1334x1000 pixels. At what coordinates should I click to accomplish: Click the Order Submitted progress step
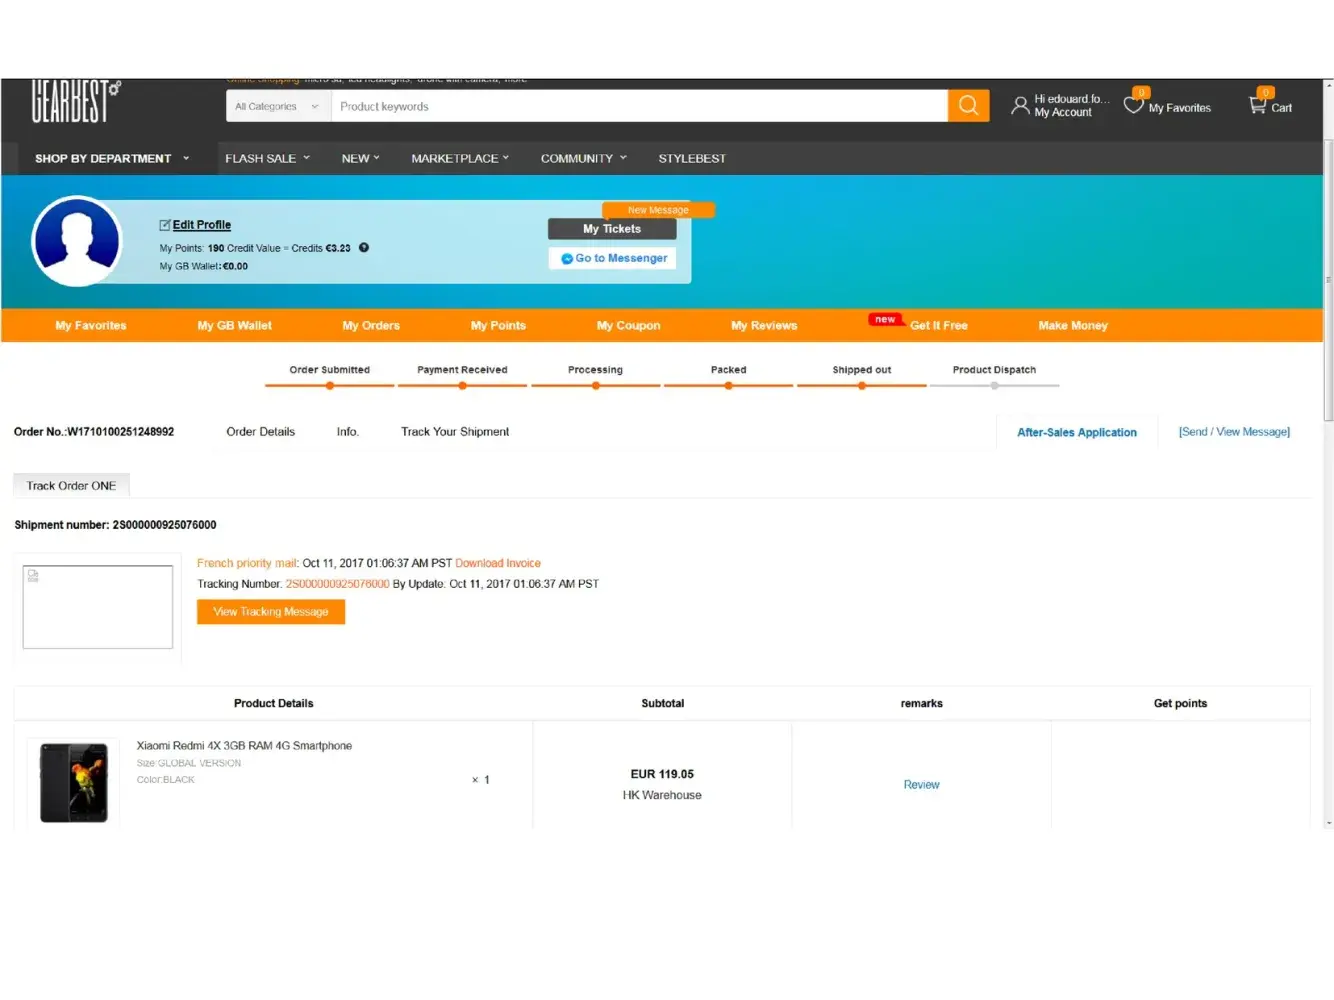point(330,377)
